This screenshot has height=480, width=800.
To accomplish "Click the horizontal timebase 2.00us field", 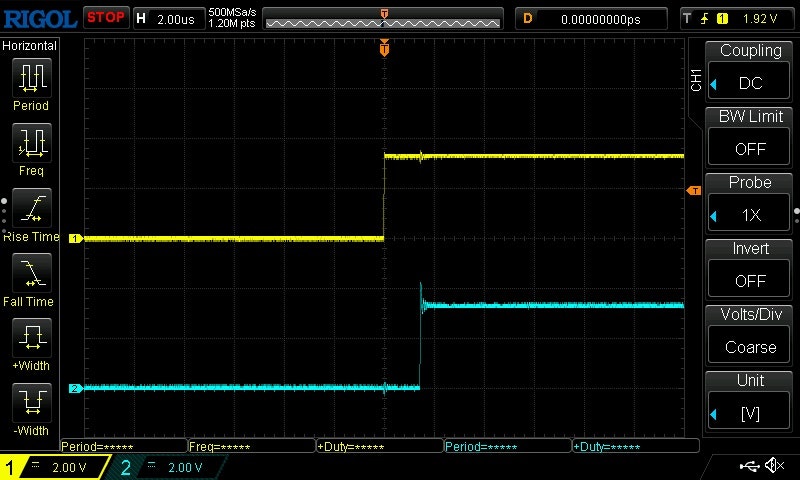I will [x=169, y=19].
